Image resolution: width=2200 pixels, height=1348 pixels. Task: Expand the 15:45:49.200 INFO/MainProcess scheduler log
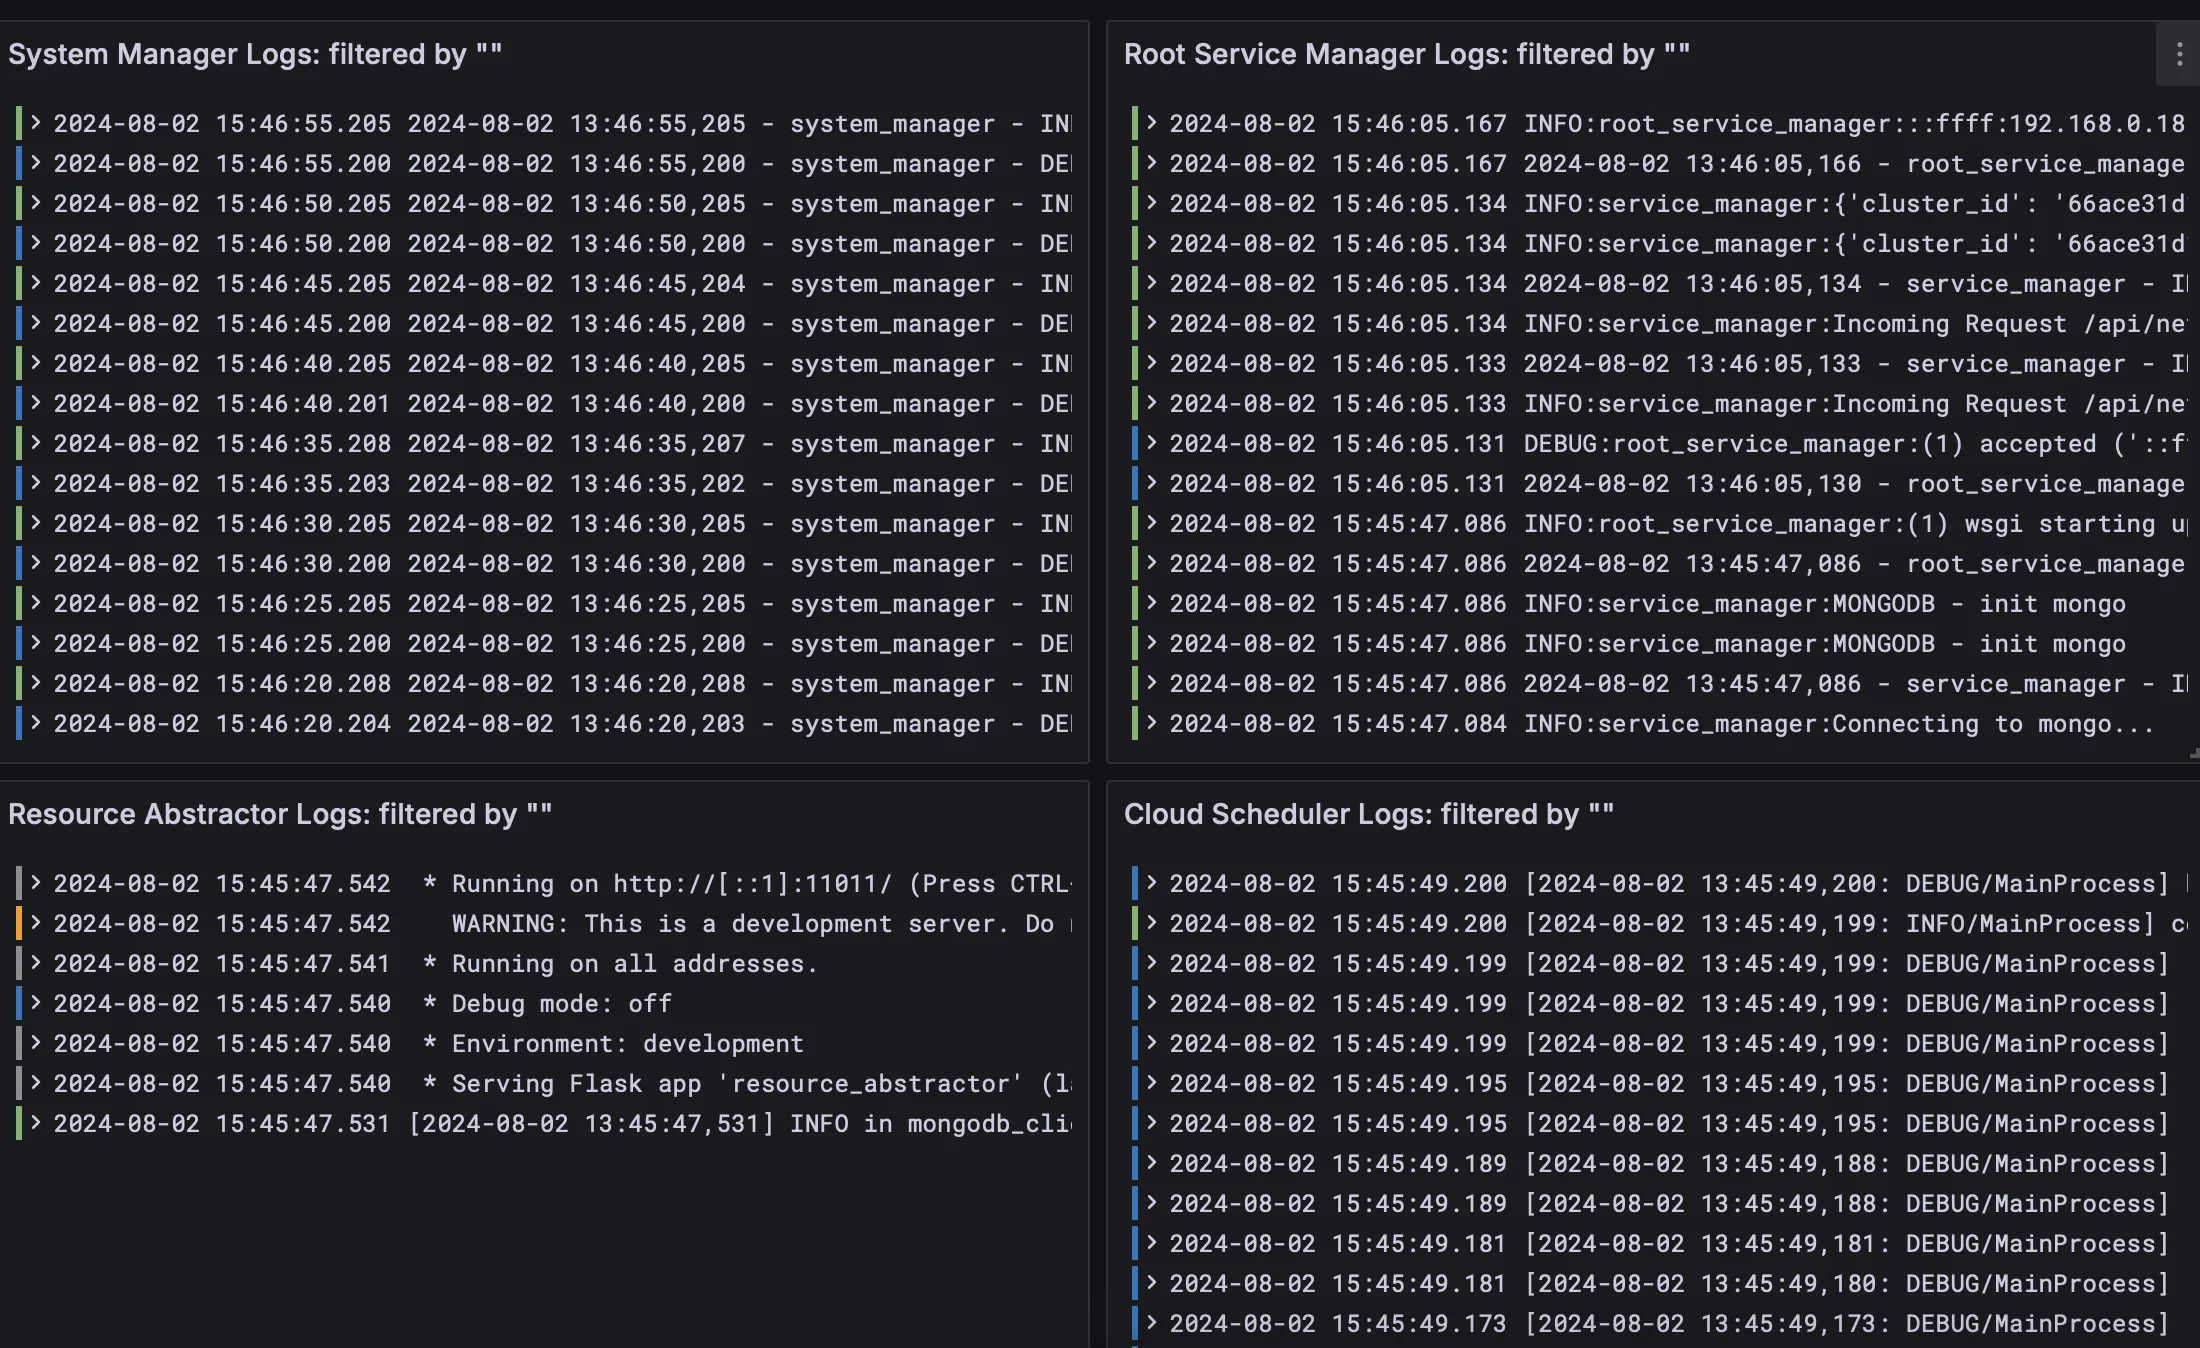[x=1152, y=923]
